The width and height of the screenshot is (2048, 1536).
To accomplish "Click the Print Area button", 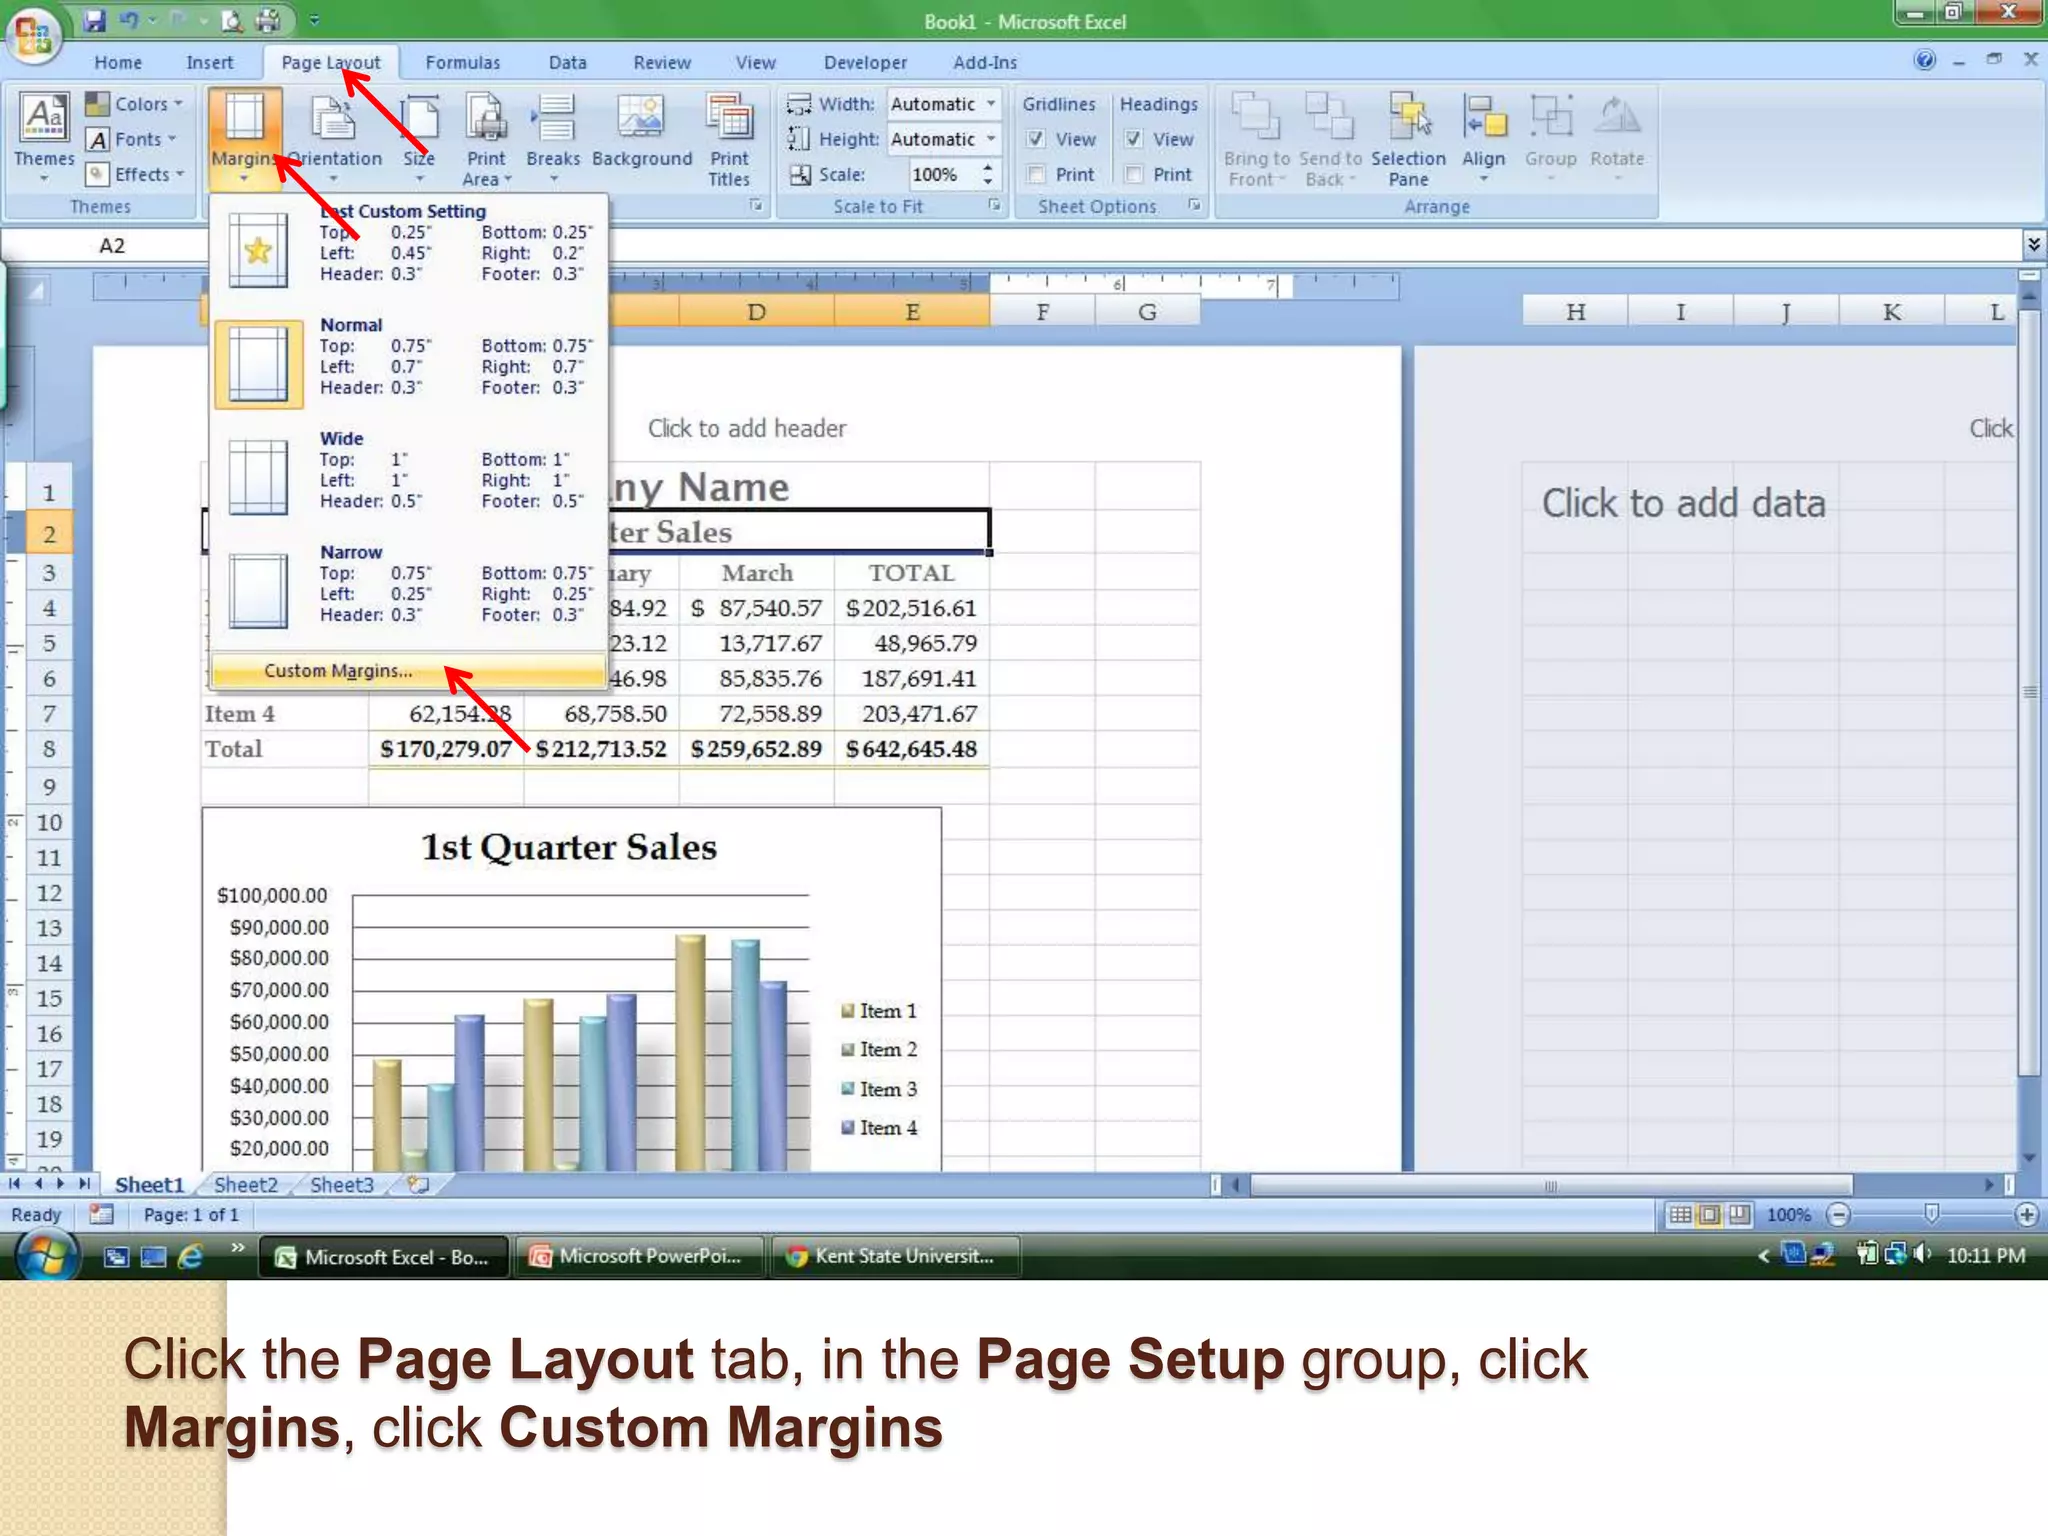I will coord(486,138).
